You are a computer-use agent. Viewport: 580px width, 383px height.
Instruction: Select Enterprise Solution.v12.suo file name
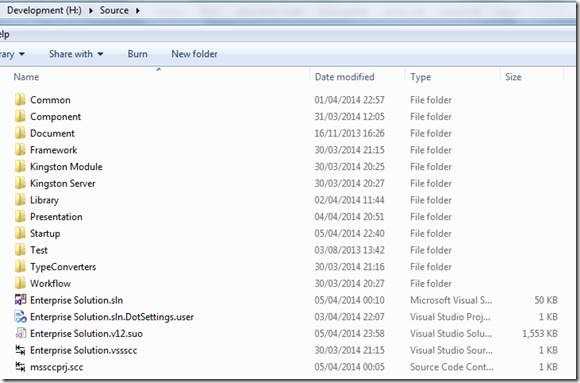(86, 333)
